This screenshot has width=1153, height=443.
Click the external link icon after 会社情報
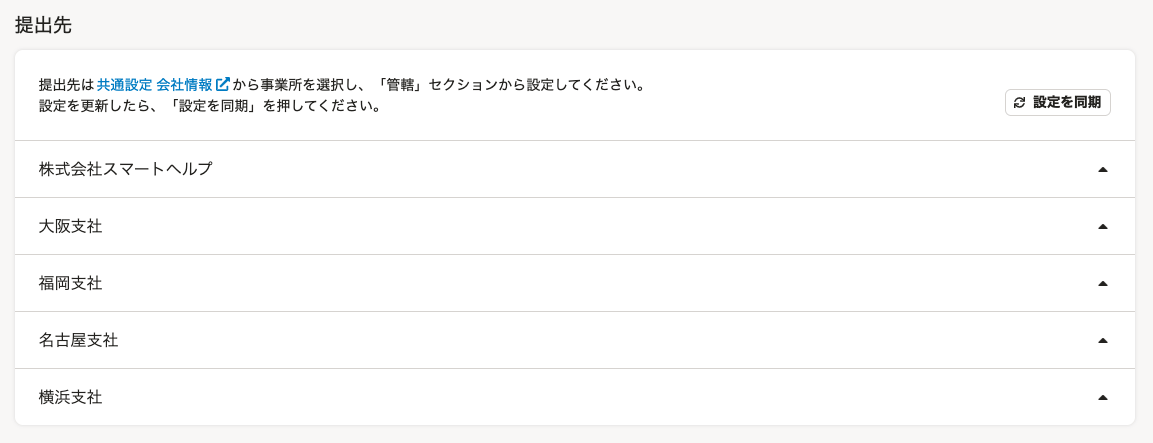[x=223, y=84]
